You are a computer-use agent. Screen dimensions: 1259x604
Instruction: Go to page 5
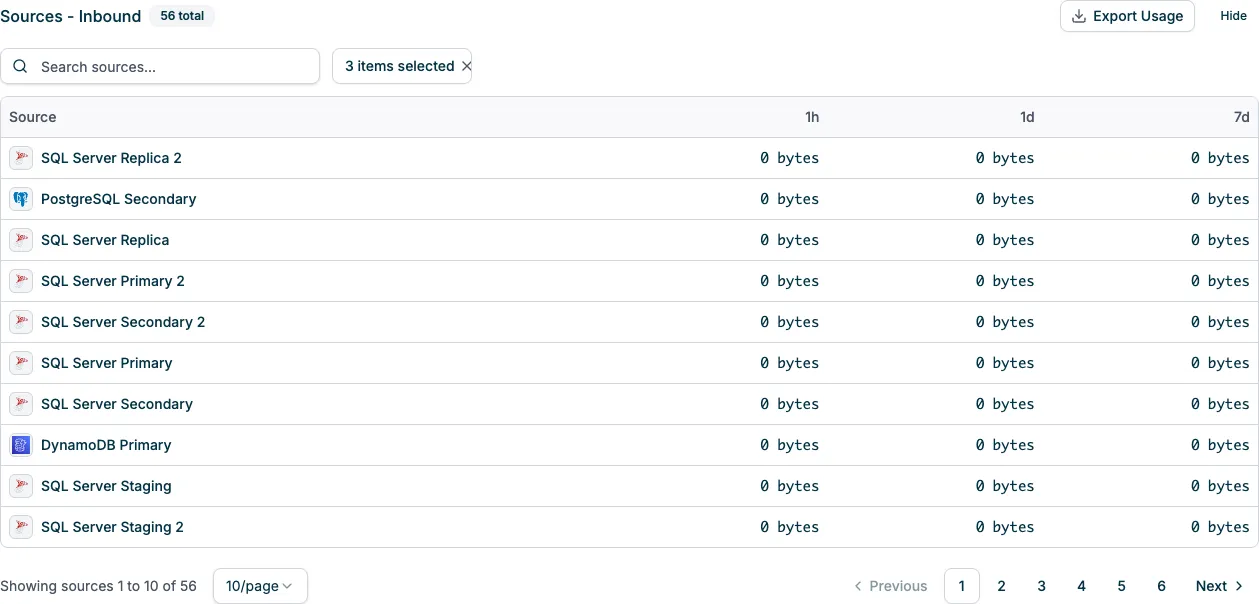(1122, 586)
